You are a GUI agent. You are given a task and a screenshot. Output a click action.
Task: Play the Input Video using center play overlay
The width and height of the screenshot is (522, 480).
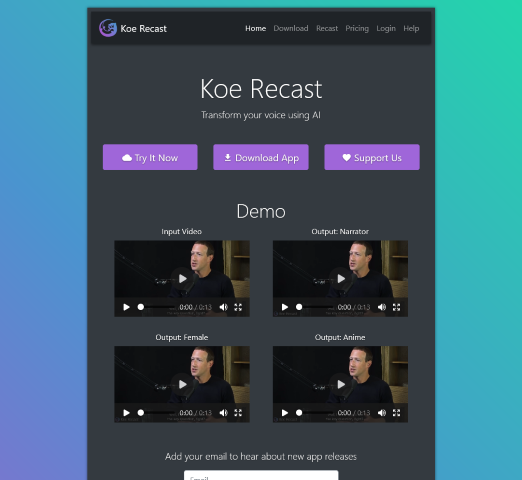point(182,278)
